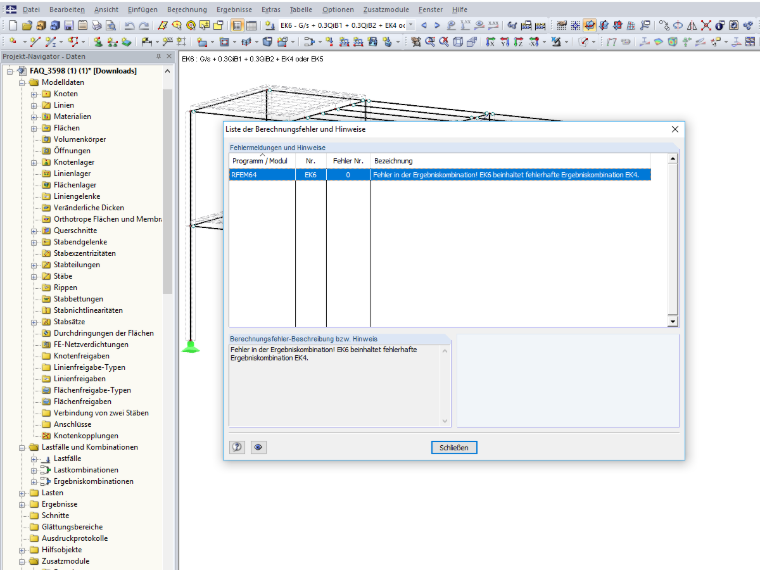The image size is (760, 570).
Task: Sort by Programm / Modul column header
Action: point(262,160)
